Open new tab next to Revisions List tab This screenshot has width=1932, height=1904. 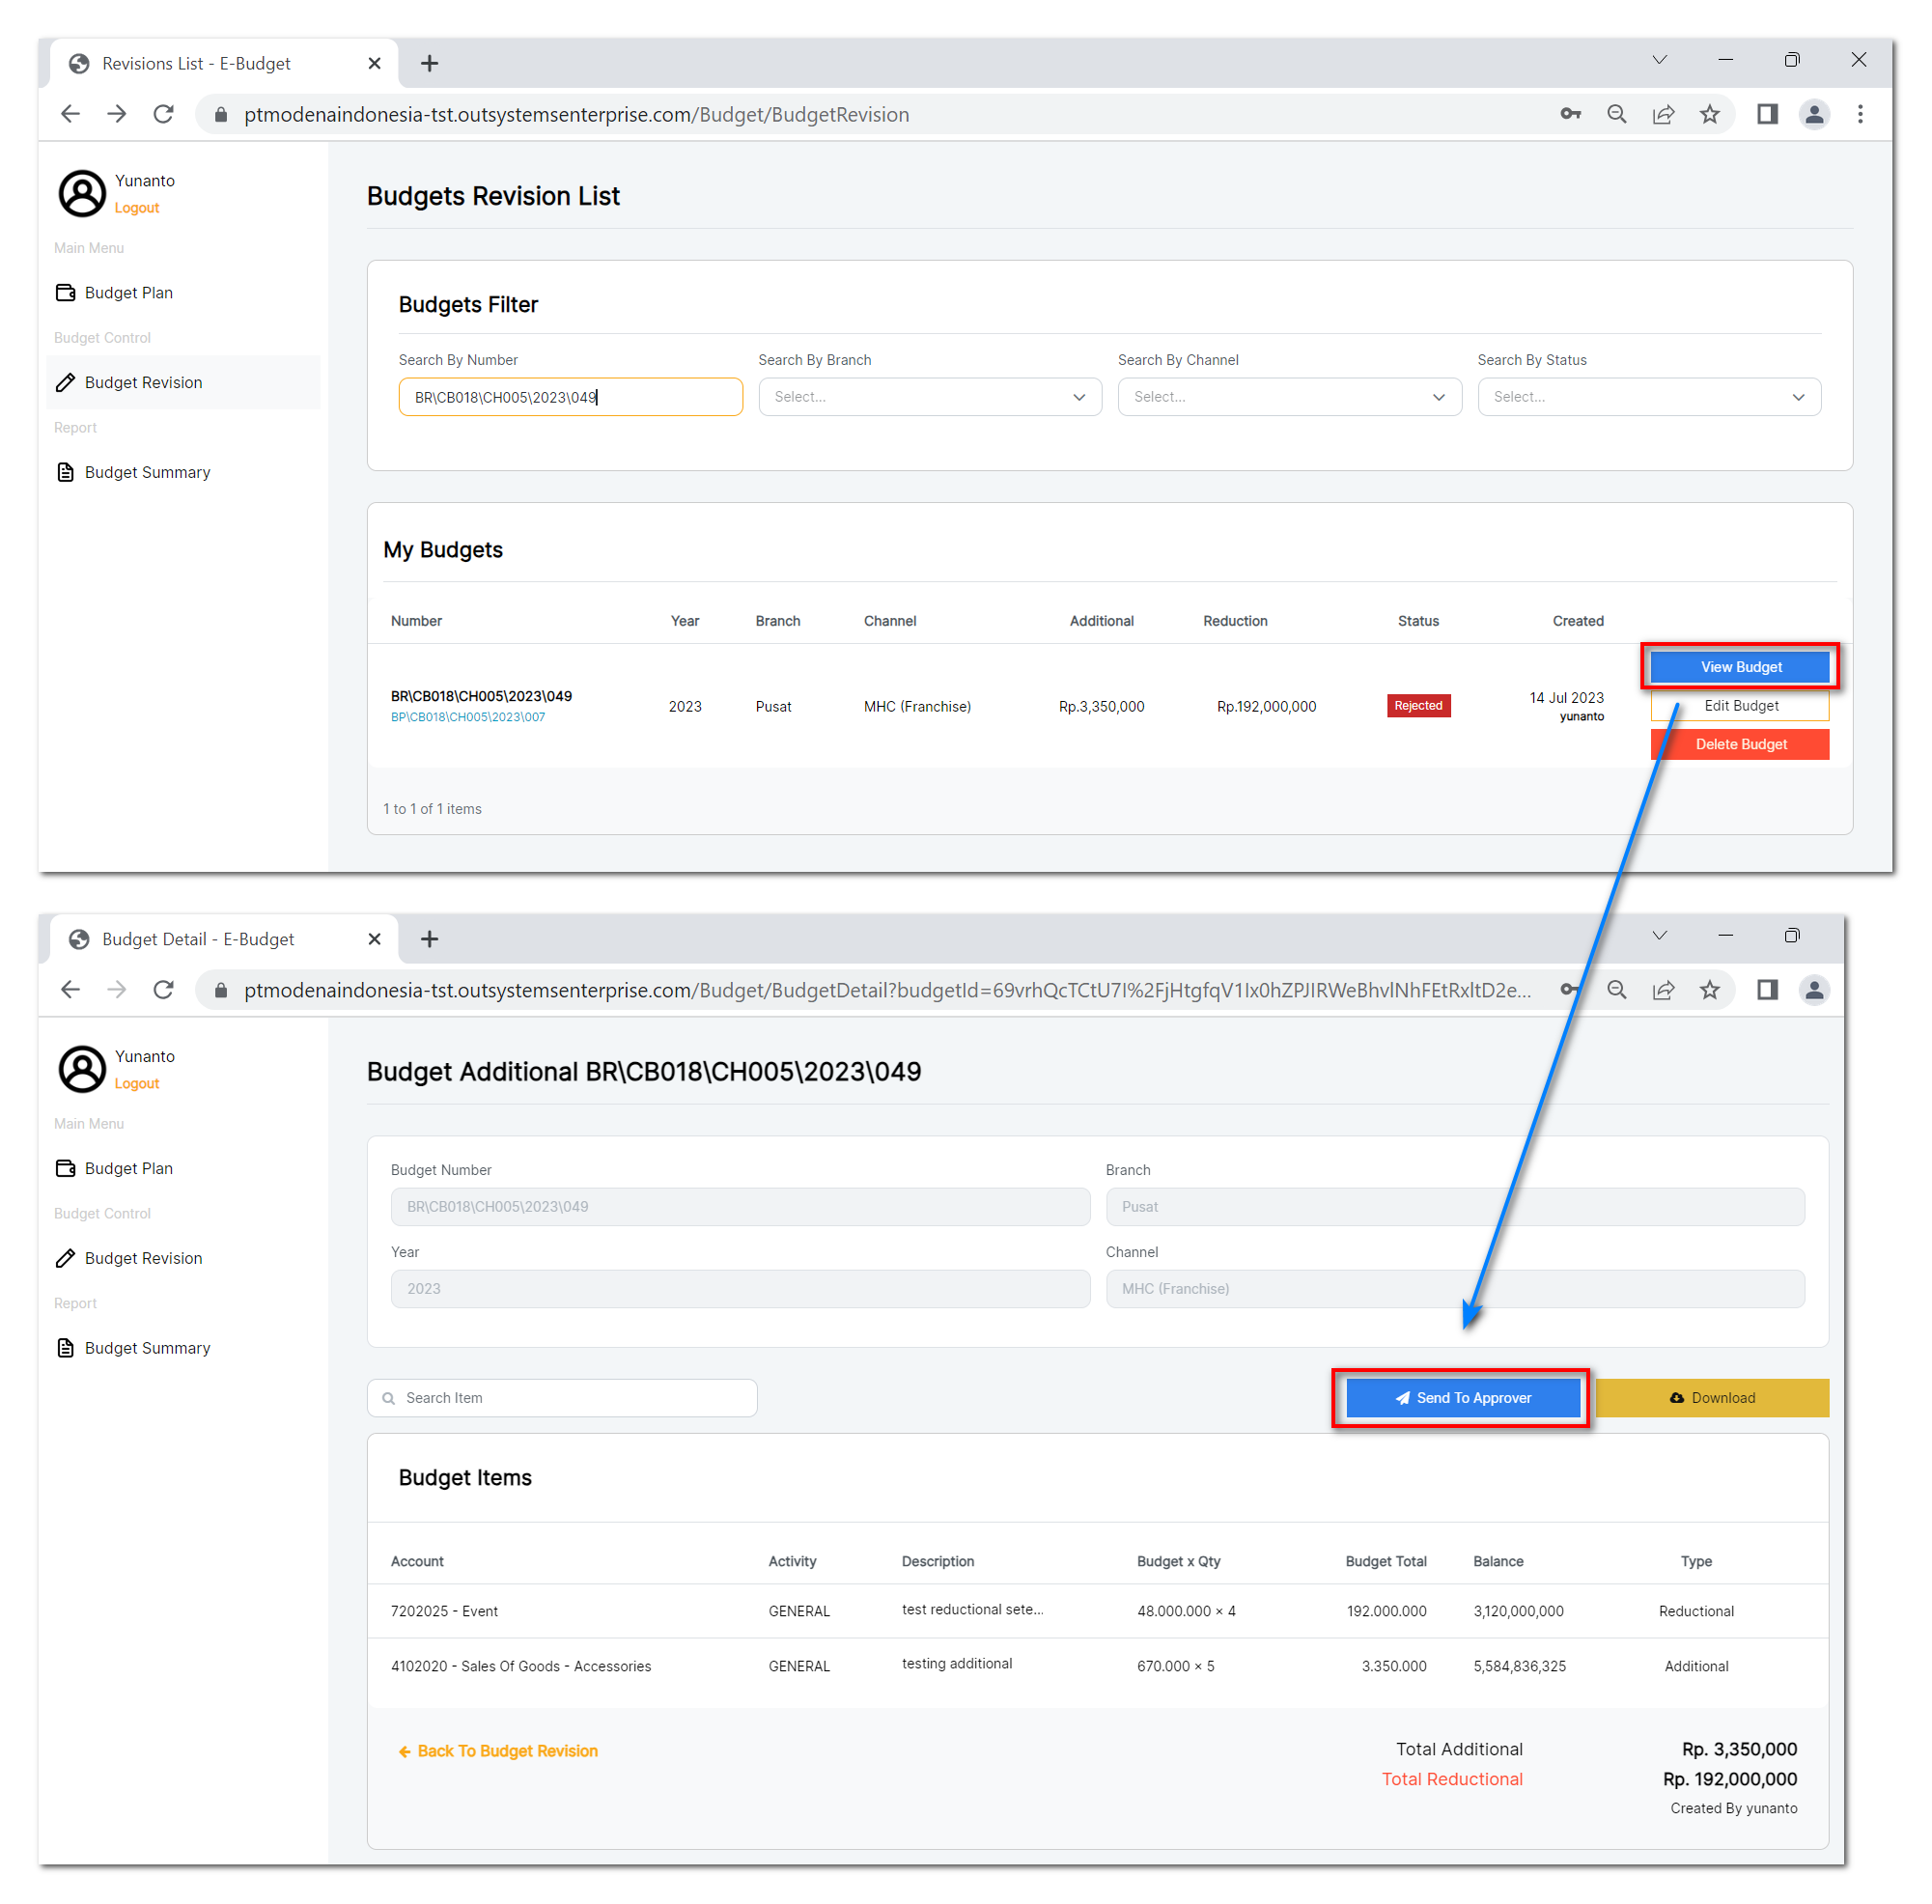tap(429, 64)
